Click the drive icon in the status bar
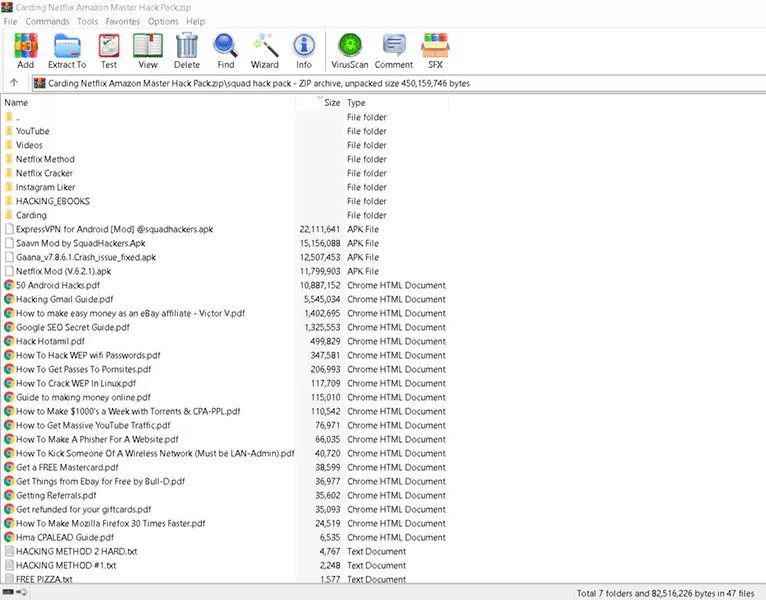 point(8,592)
